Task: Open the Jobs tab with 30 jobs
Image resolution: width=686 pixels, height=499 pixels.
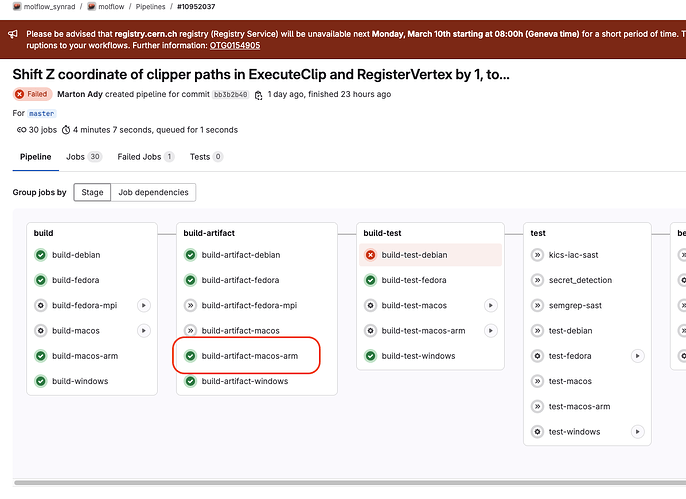Action: click(x=84, y=157)
